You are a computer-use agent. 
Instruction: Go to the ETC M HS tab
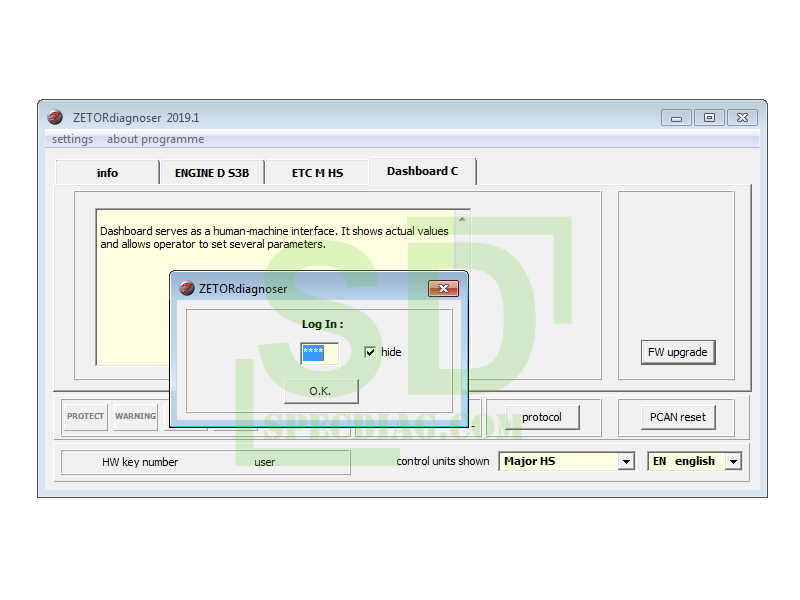(317, 173)
